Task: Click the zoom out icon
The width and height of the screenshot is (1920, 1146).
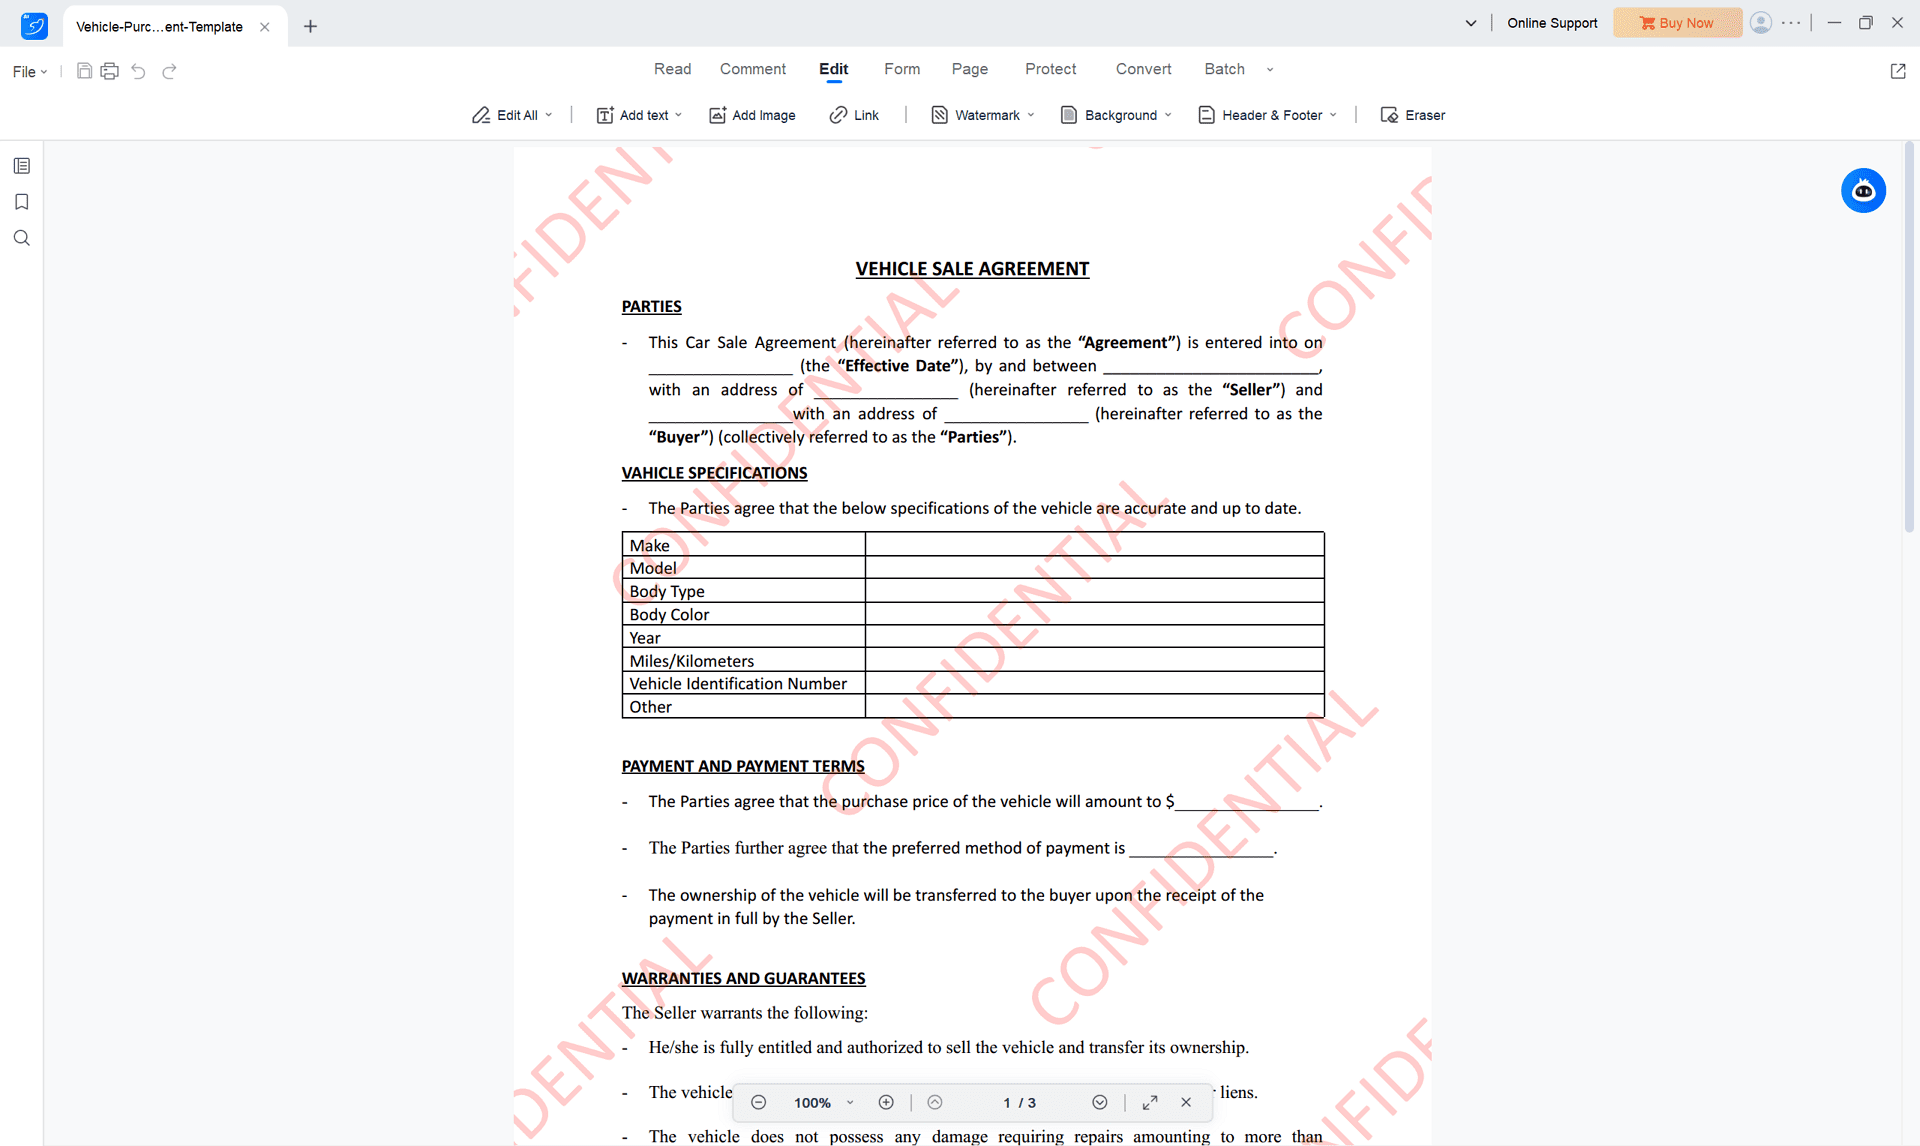Action: pyautogui.click(x=761, y=1102)
